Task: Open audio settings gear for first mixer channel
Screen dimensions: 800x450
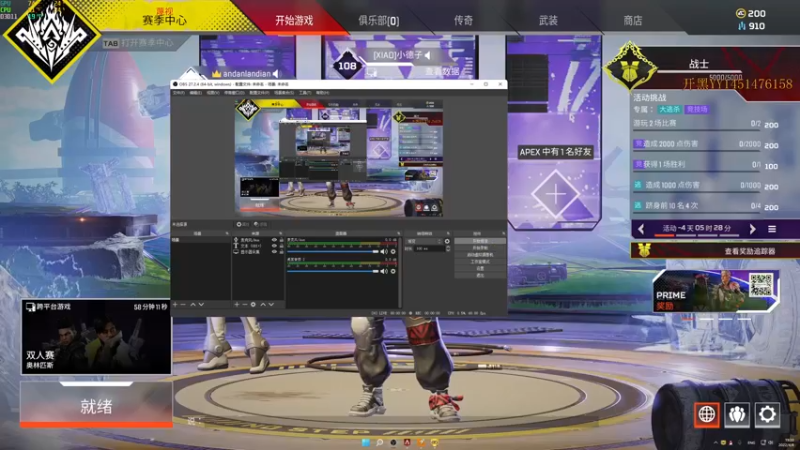Action: (x=393, y=252)
